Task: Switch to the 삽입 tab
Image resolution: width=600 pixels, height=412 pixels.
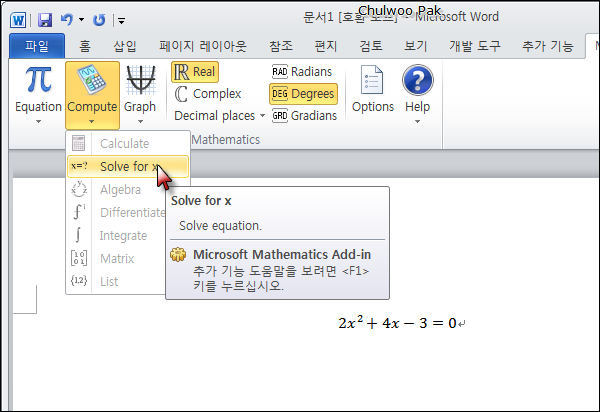Action: pyautogui.click(x=125, y=46)
